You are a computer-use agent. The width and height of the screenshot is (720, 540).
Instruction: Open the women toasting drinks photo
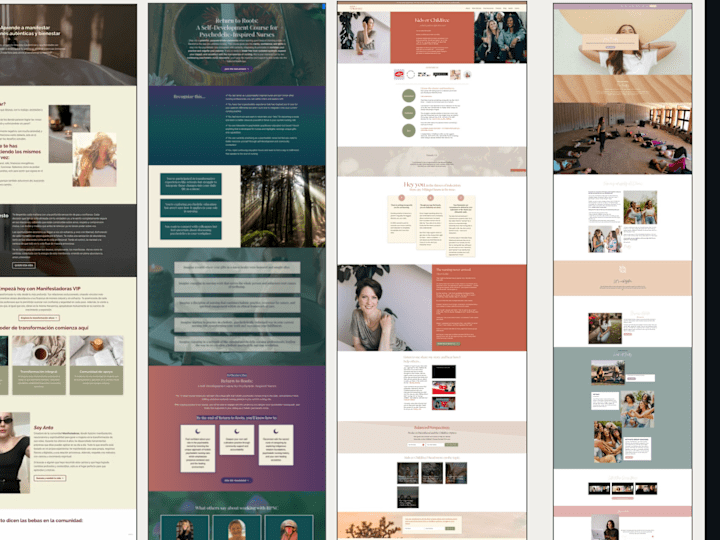click(x=605, y=239)
